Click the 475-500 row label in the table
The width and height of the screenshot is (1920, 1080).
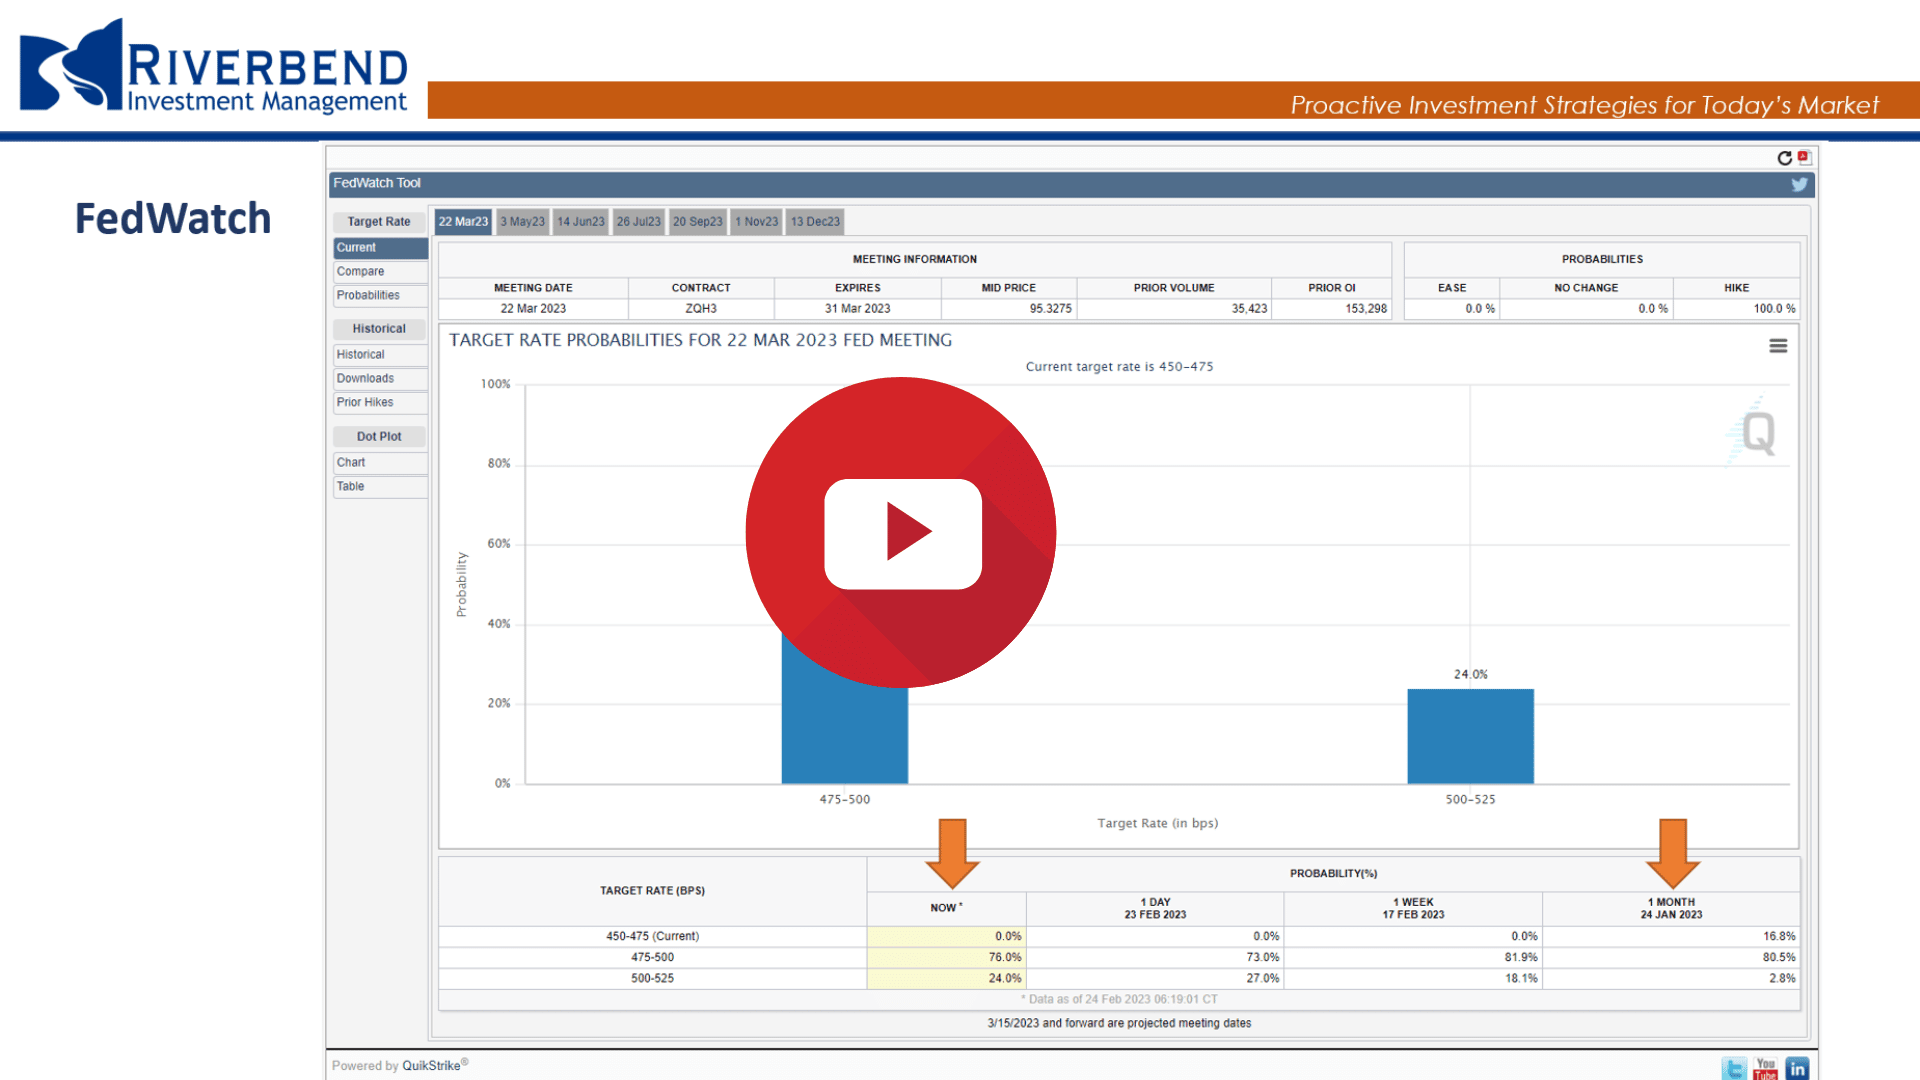tap(652, 958)
